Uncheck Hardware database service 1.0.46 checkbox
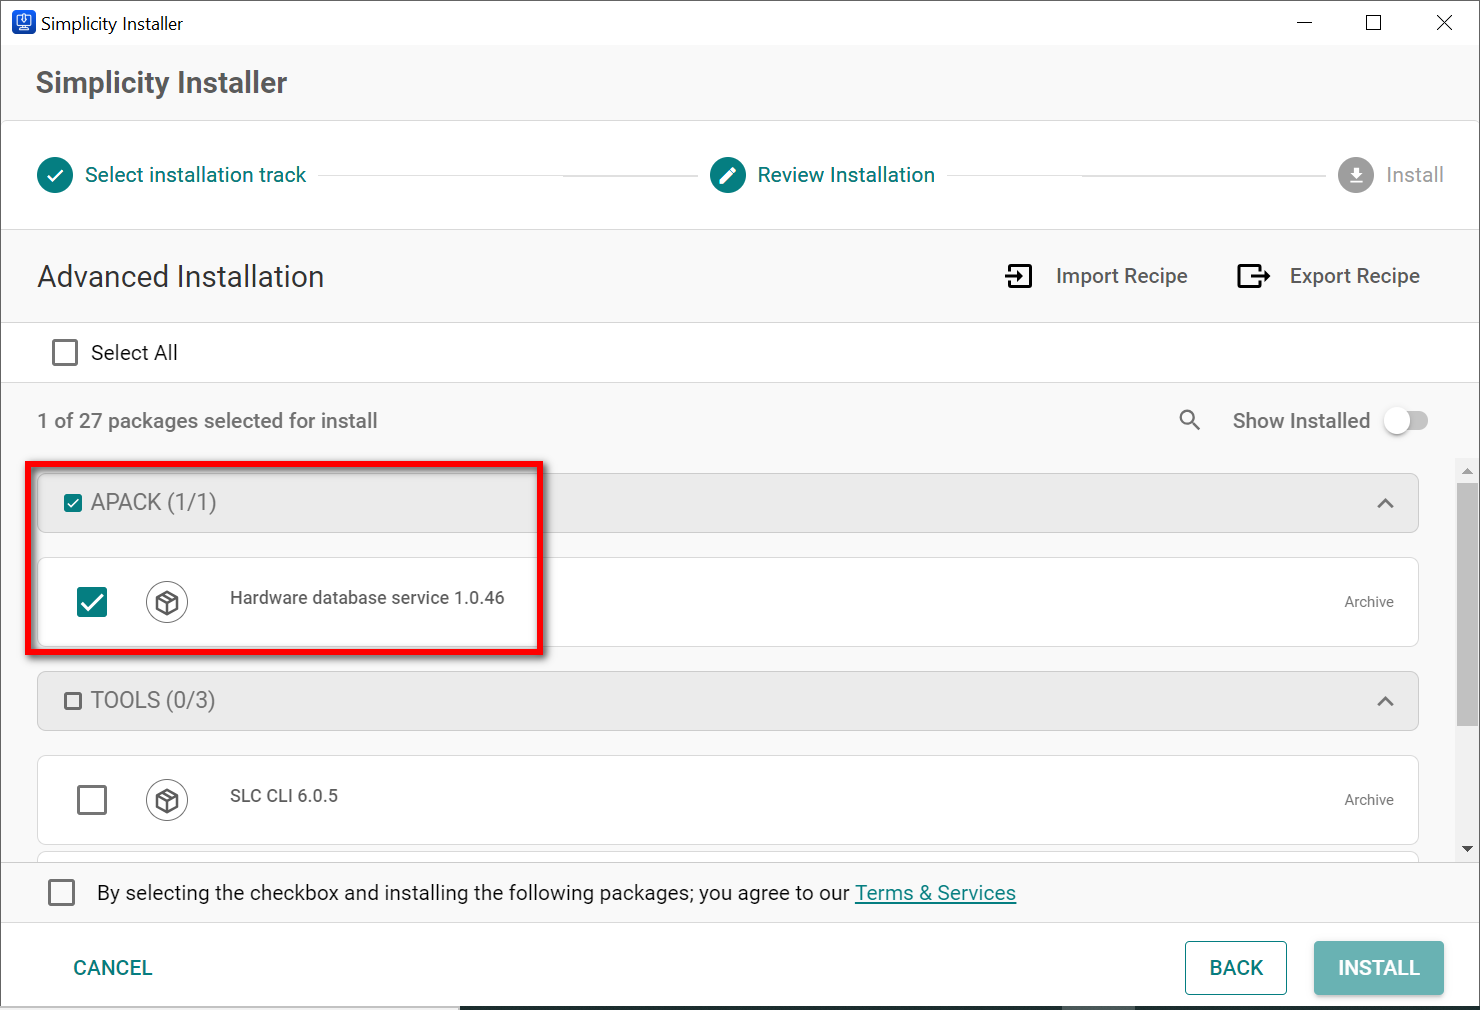Screen dimensions: 1480x1010 pos(92,602)
